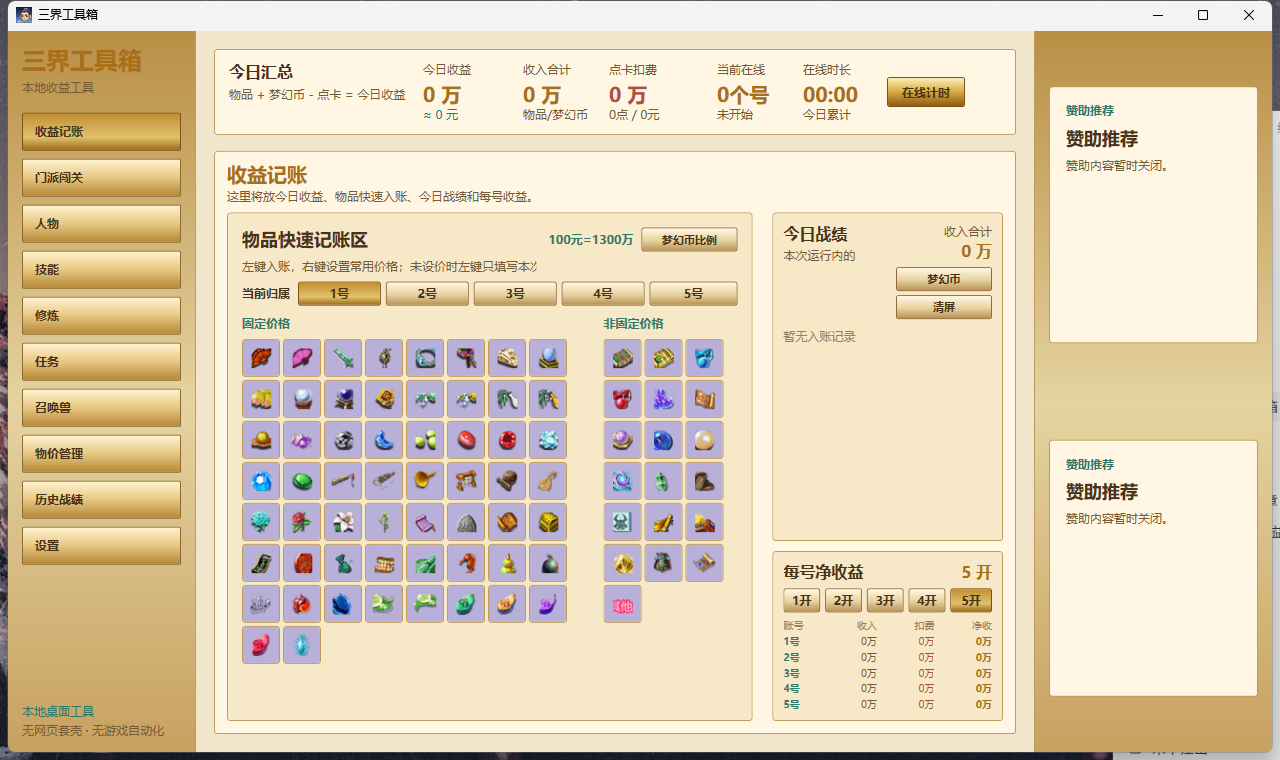Select the teal mask tile item
The width and height of the screenshot is (1280, 760).
623,522
